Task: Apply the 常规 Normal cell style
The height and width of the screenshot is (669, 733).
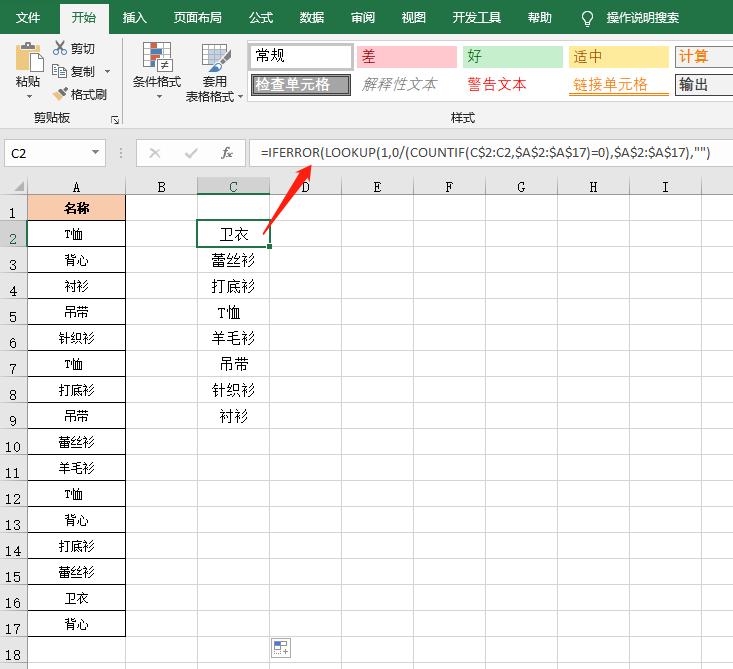Action: point(301,57)
